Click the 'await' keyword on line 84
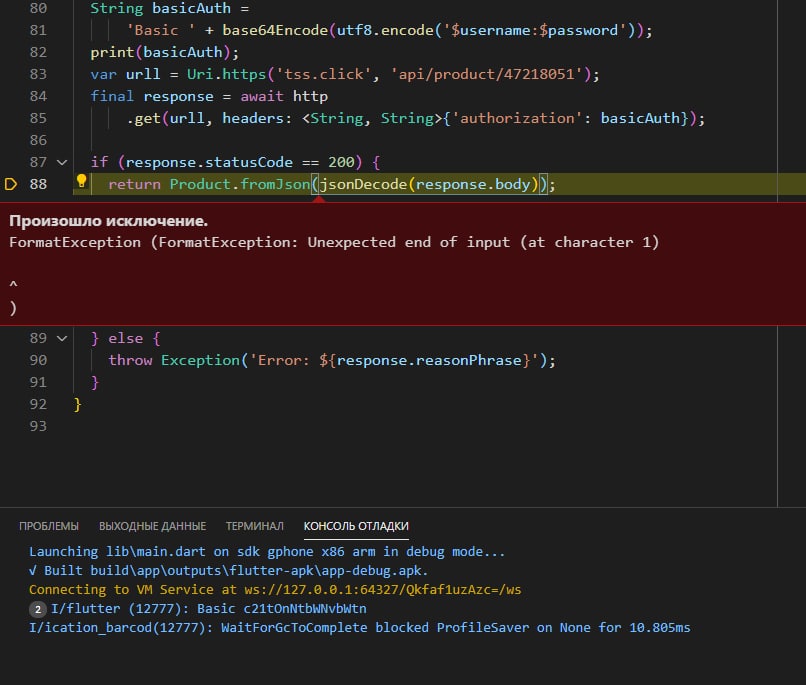Viewport: 806px width, 685px height. tap(262, 97)
